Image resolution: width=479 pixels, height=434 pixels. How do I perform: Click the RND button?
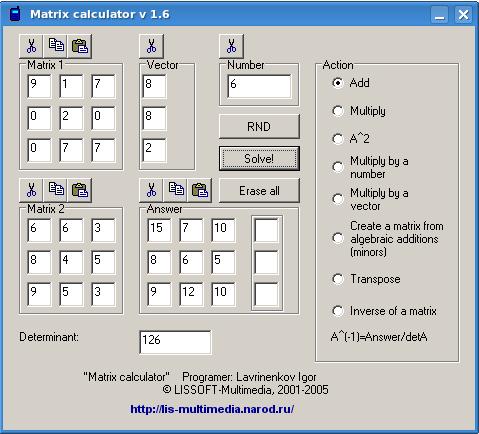click(259, 127)
